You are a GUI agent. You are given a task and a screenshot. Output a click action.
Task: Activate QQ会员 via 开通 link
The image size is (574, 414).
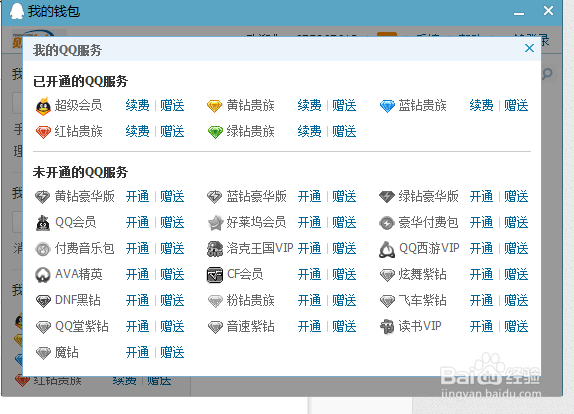click(138, 222)
